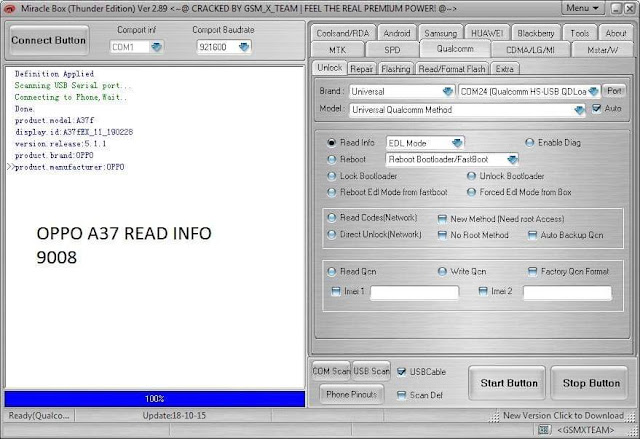Select the Read Info radio button
Viewport: 640px width, 439px height.
click(x=331, y=142)
